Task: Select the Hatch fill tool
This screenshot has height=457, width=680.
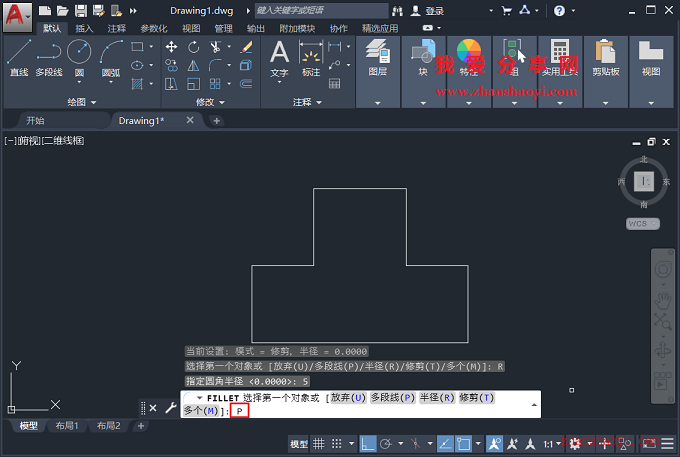Action: pyautogui.click(x=137, y=84)
